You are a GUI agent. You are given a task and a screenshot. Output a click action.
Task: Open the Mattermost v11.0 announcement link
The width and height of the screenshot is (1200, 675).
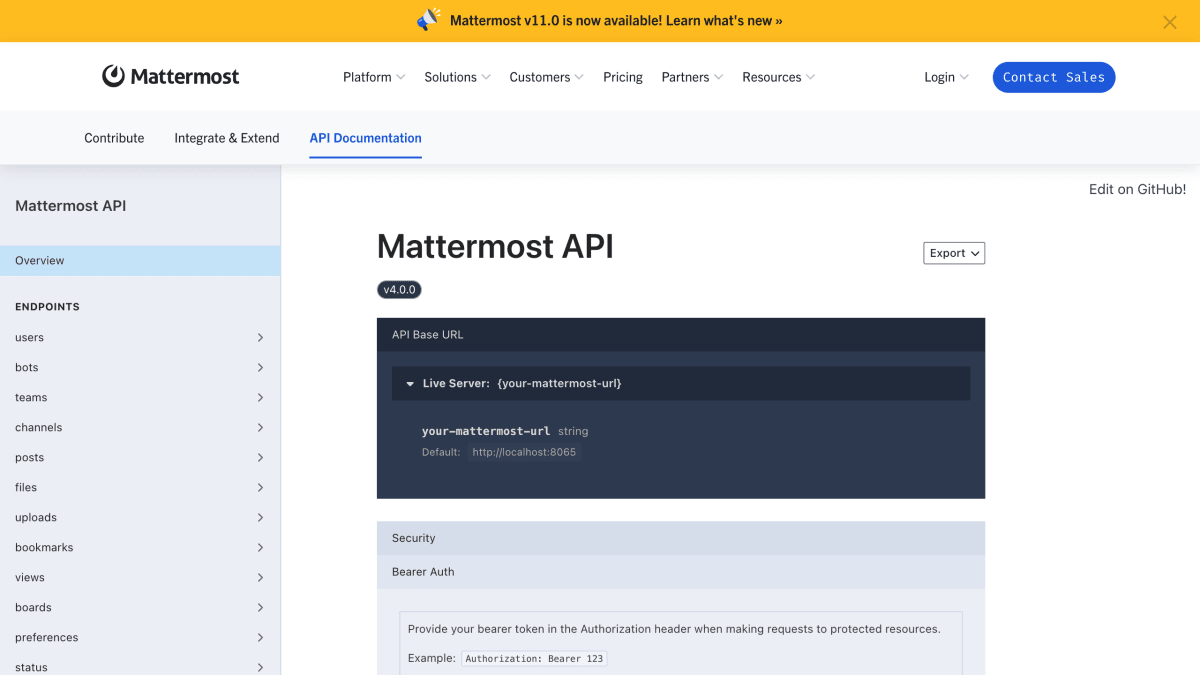(x=616, y=20)
